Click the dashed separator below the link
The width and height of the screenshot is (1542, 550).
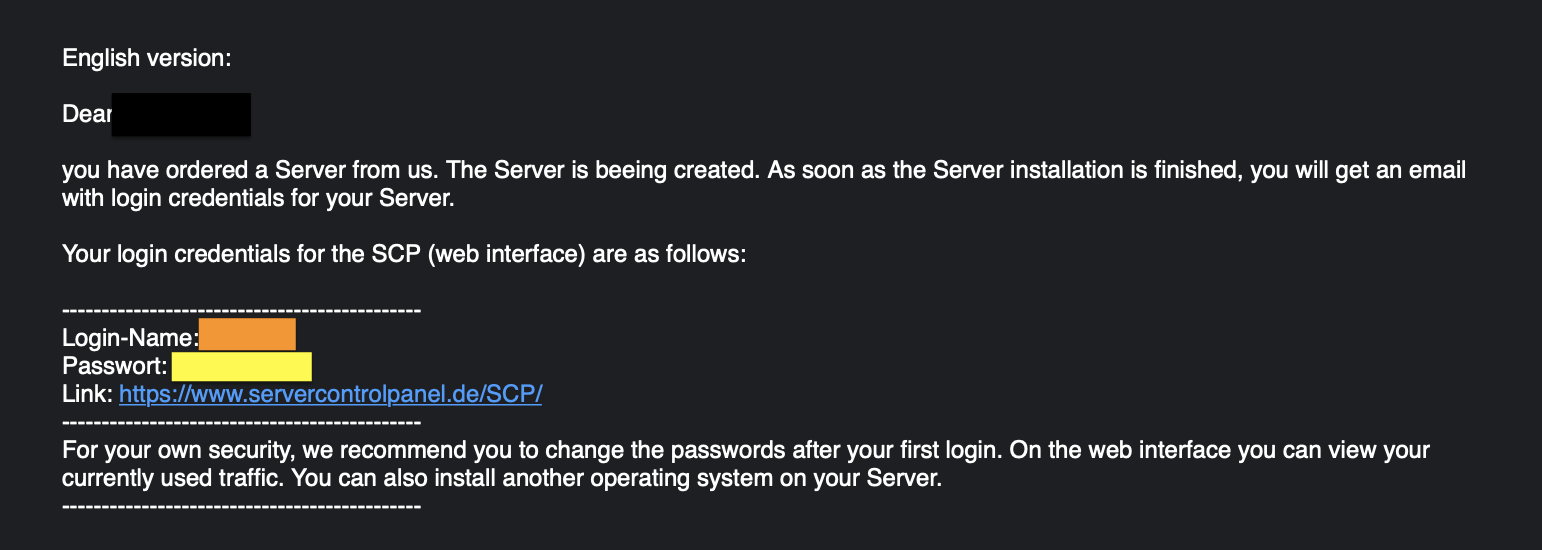tap(241, 422)
